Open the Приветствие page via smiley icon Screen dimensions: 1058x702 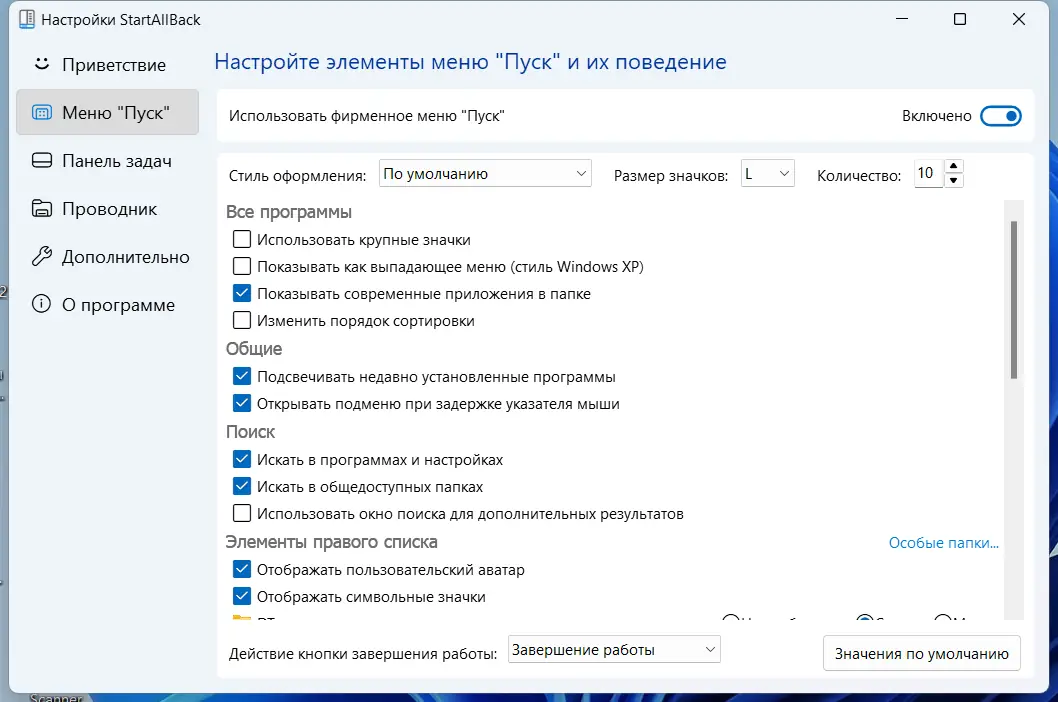pos(40,64)
